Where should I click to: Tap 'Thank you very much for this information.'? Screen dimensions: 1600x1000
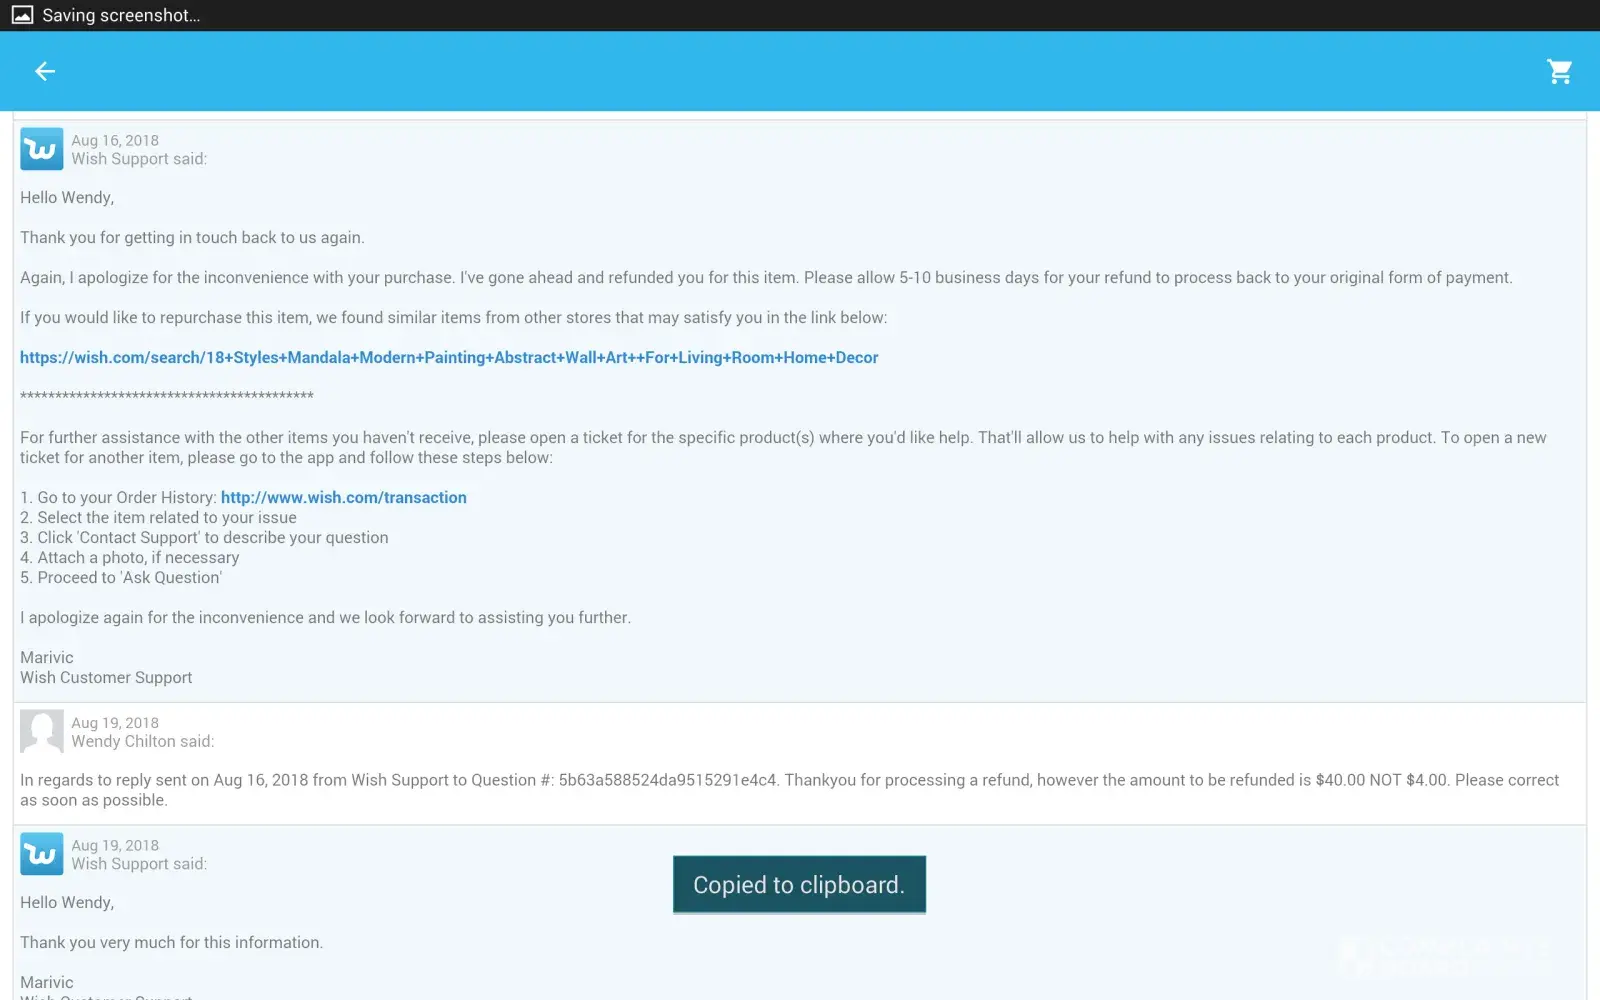(x=171, y=943)
